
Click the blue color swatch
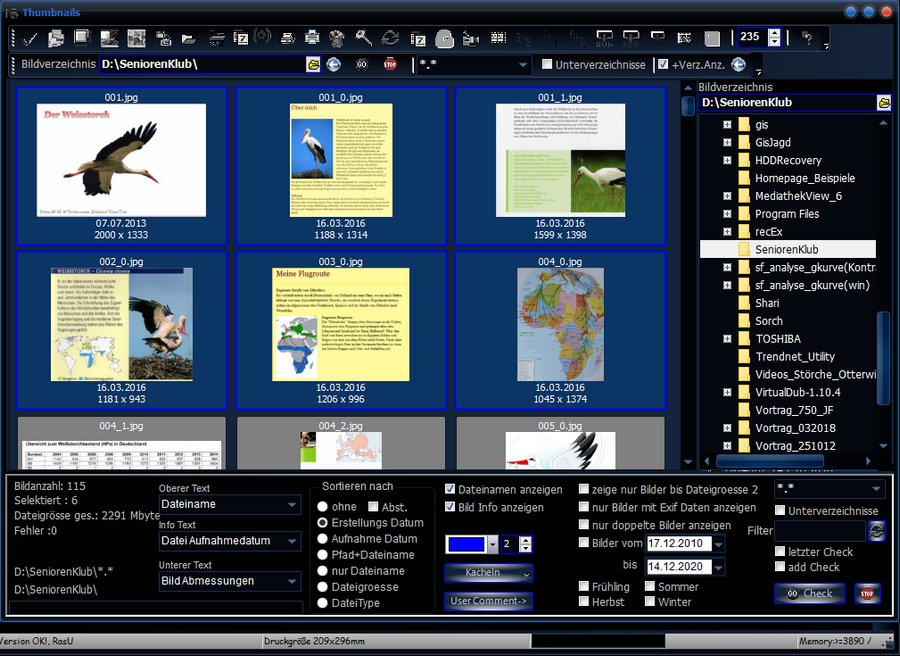pyautogui.click(x=465, y=544)
